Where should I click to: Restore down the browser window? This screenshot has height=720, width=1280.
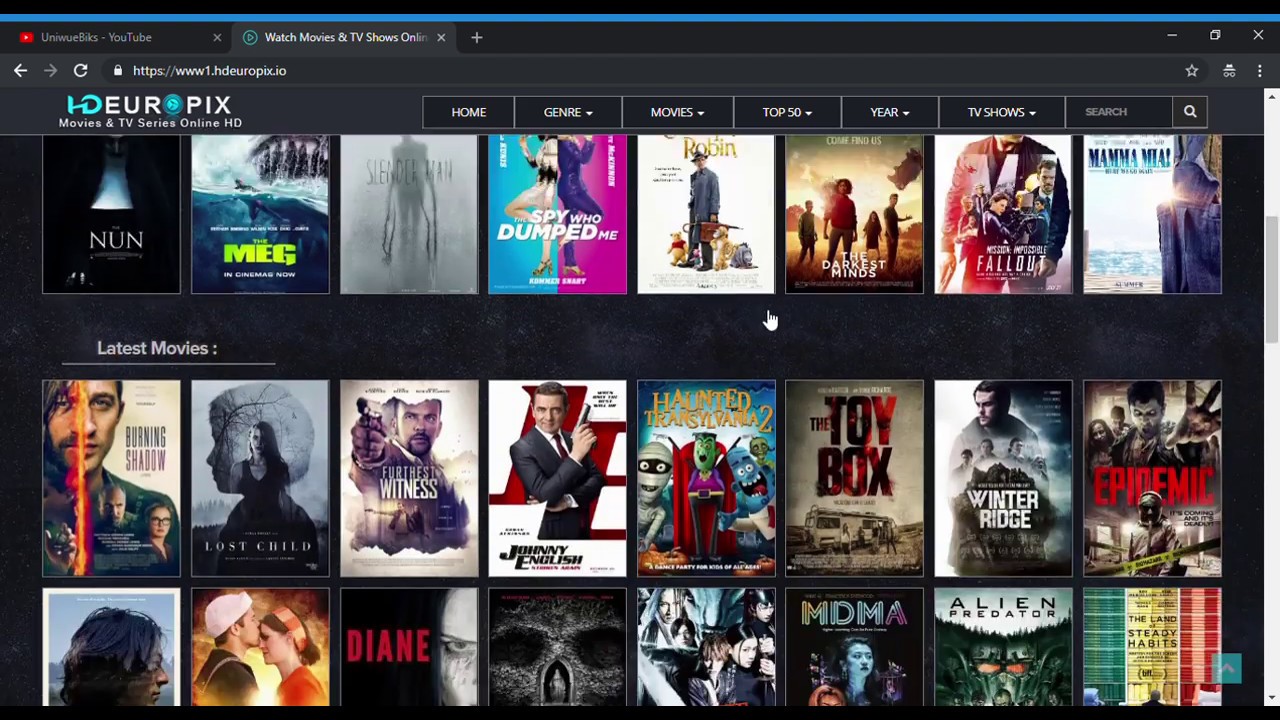point(1215,36)
